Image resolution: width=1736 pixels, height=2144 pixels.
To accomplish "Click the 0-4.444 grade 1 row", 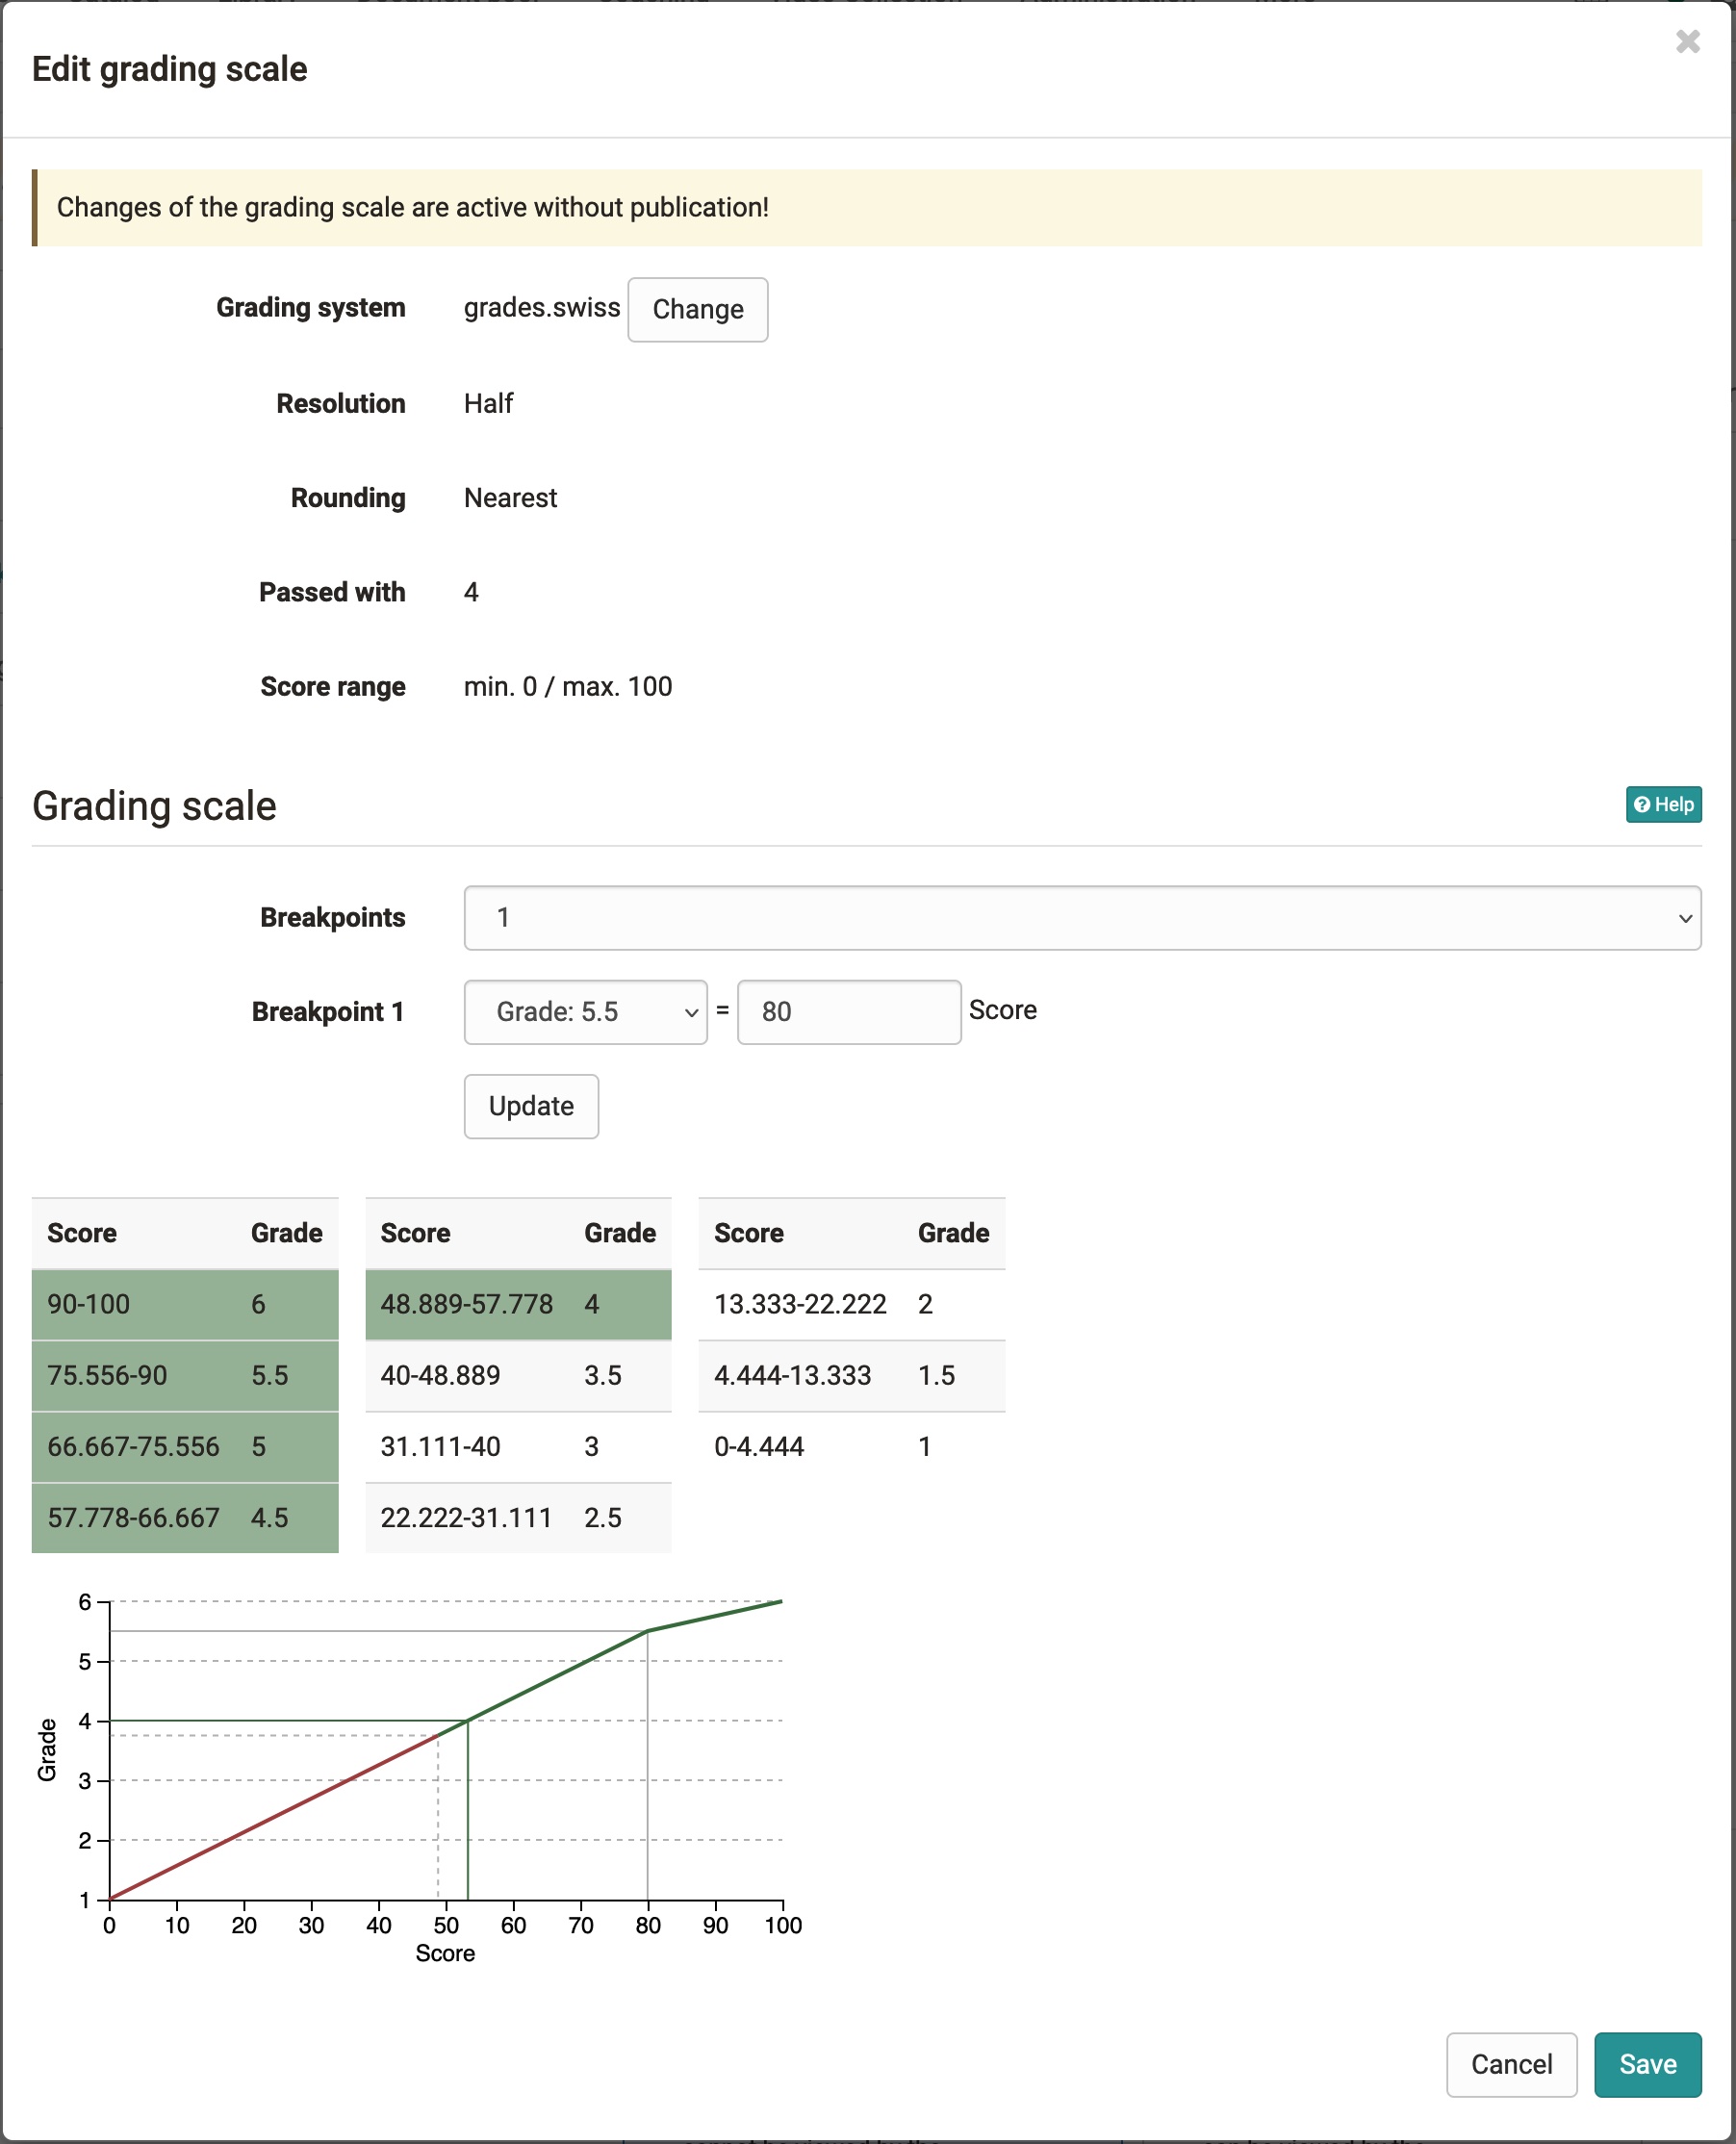I will click(x=850, y=1446).
